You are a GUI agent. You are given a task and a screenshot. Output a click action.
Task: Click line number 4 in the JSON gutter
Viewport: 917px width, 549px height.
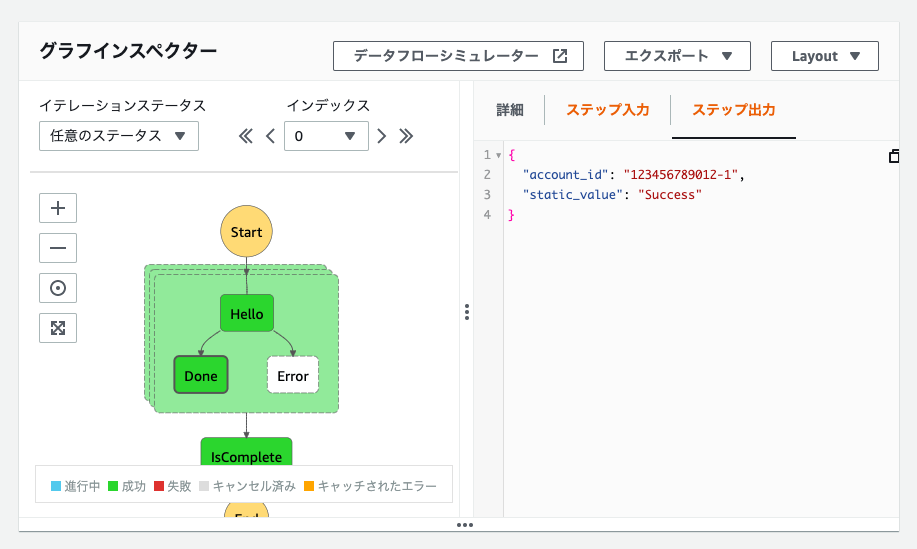pyautogui.click(x=488, y=215)
